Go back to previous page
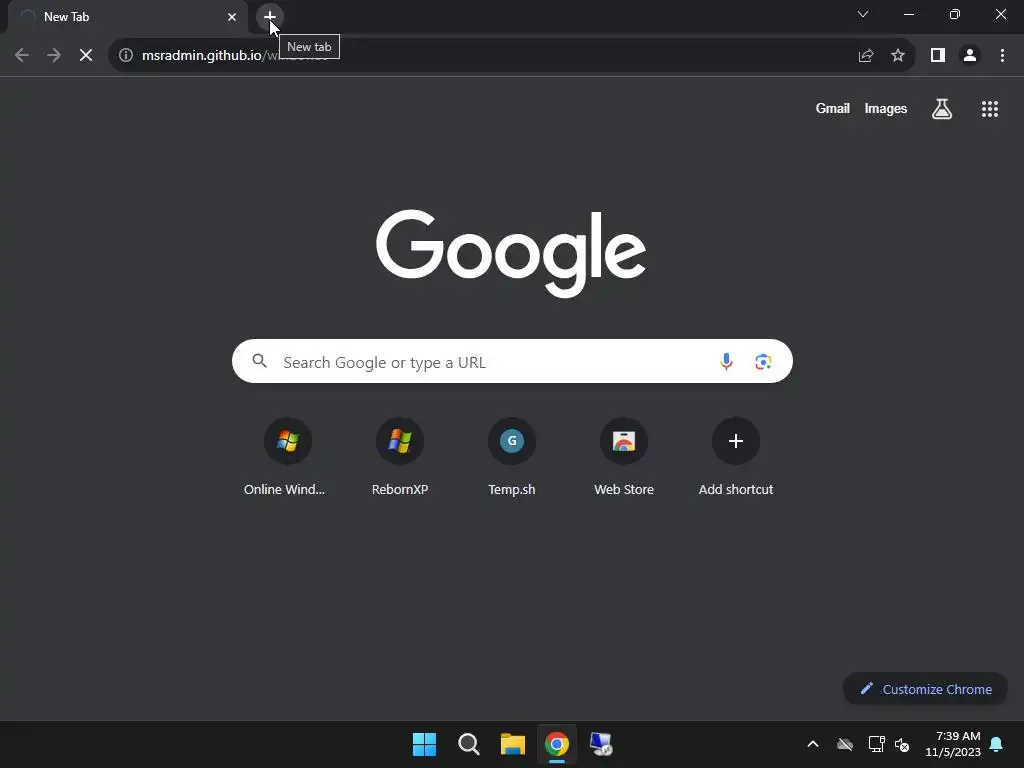 click(22, 56)
